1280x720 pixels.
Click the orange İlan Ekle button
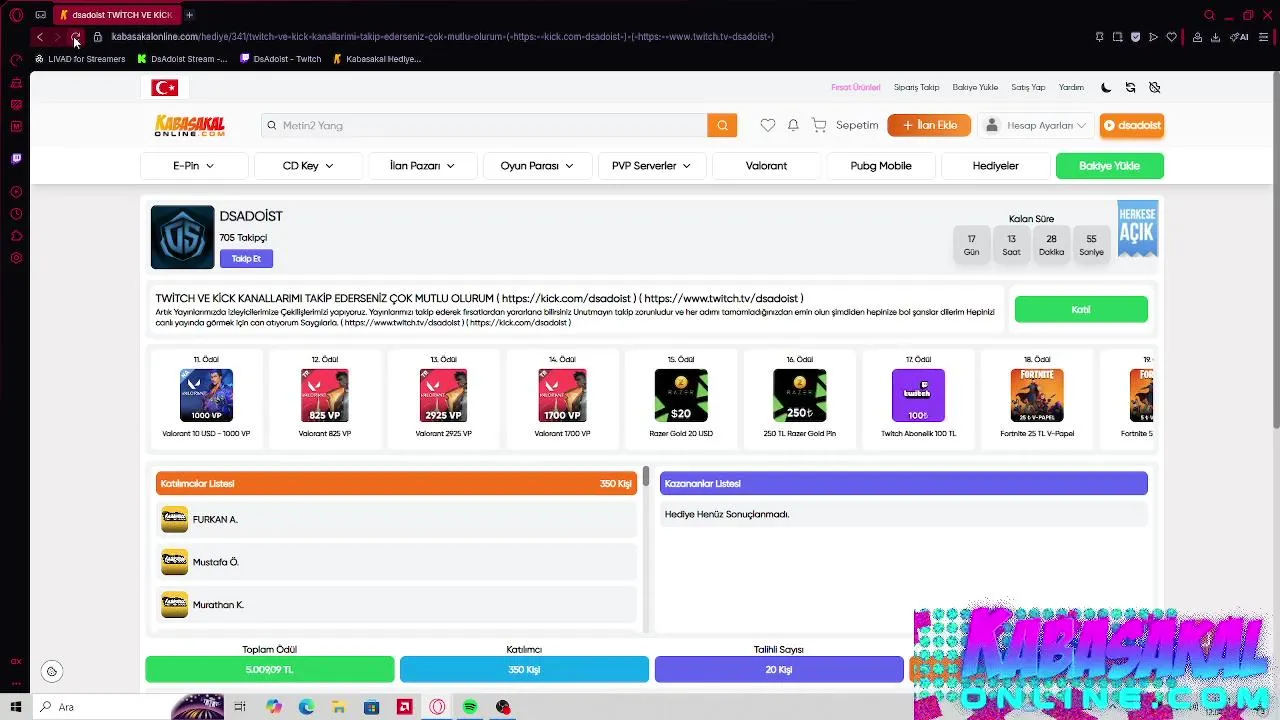coord(929,125)
